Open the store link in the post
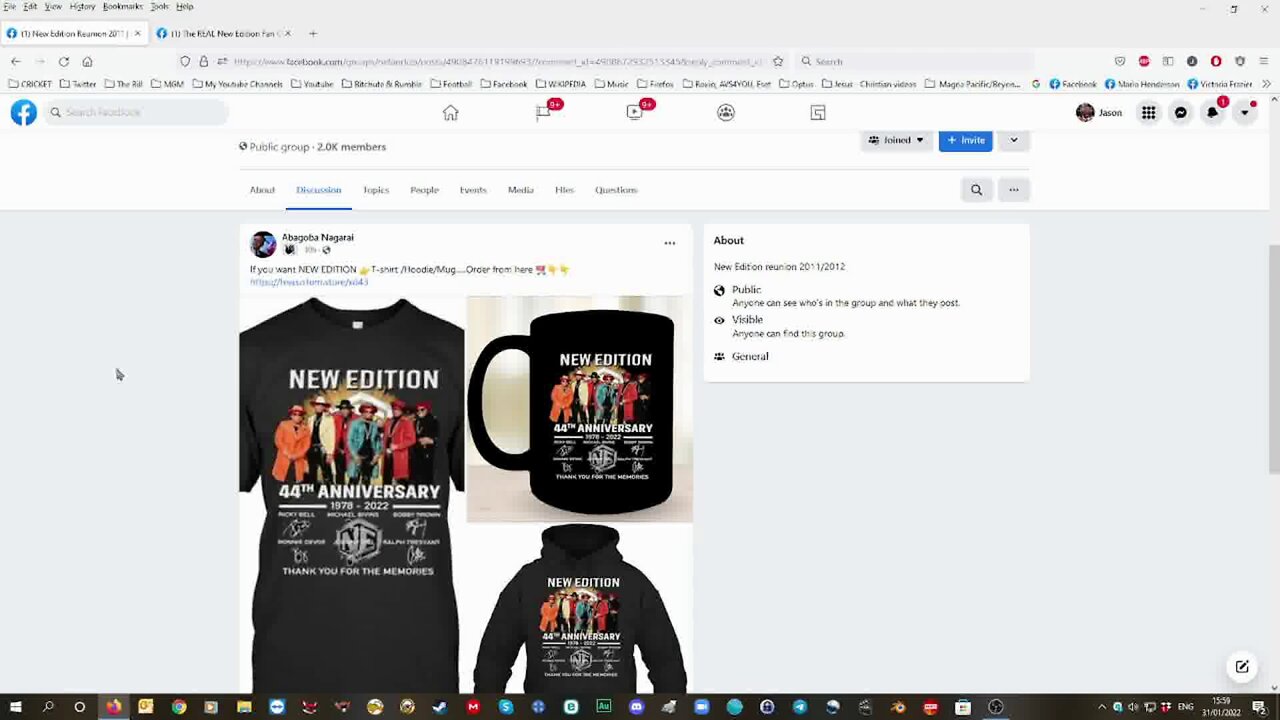 coord(309,282)
